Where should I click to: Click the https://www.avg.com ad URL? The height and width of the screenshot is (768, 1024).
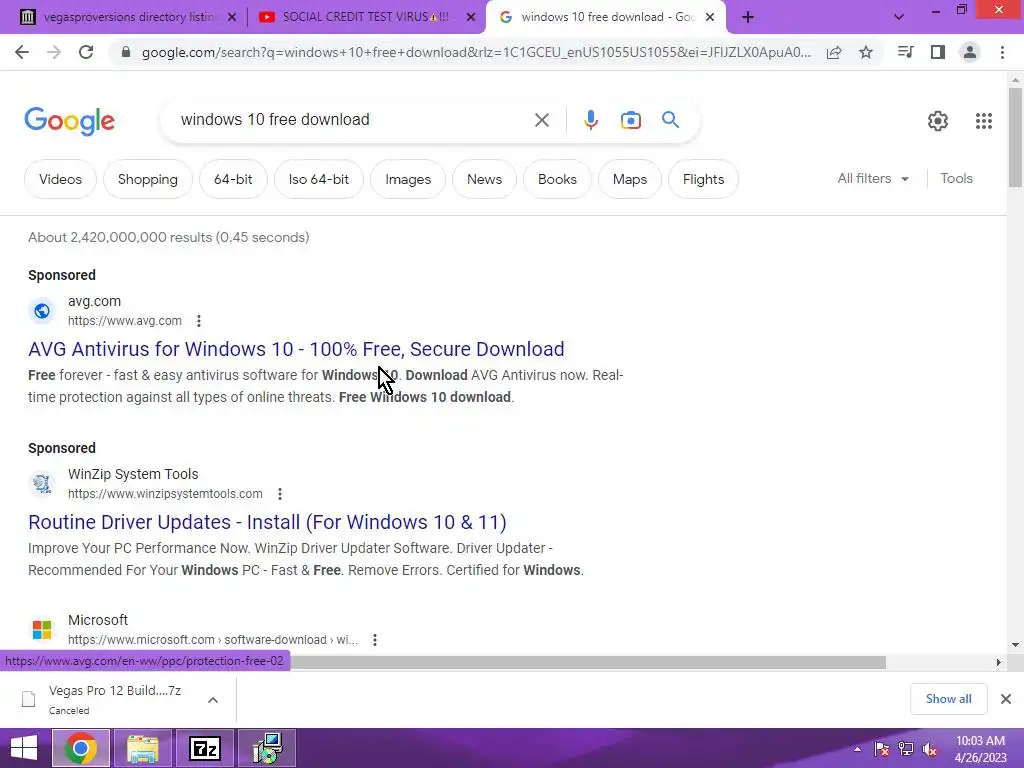125,321
